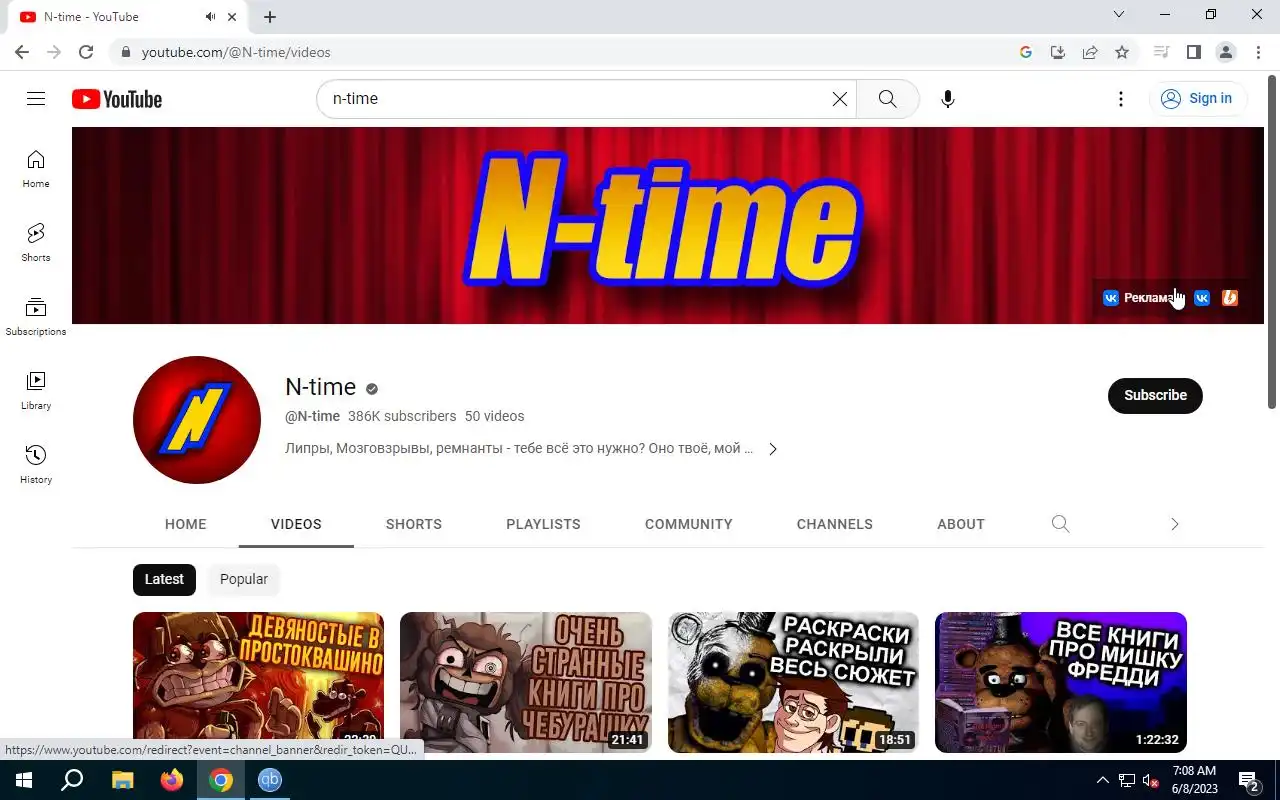1280x800 pixels.
Task: Show hidden system tray icons
Action: [x=1103, y=780]
